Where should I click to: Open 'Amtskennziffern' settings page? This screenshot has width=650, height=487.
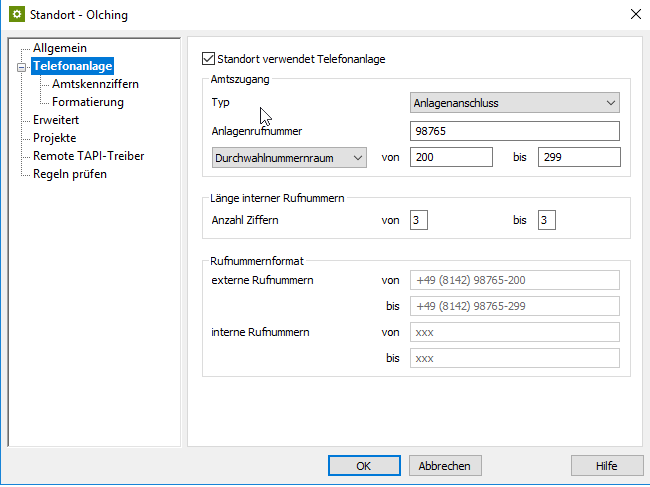pyautogui.click(x=95, y=84)
